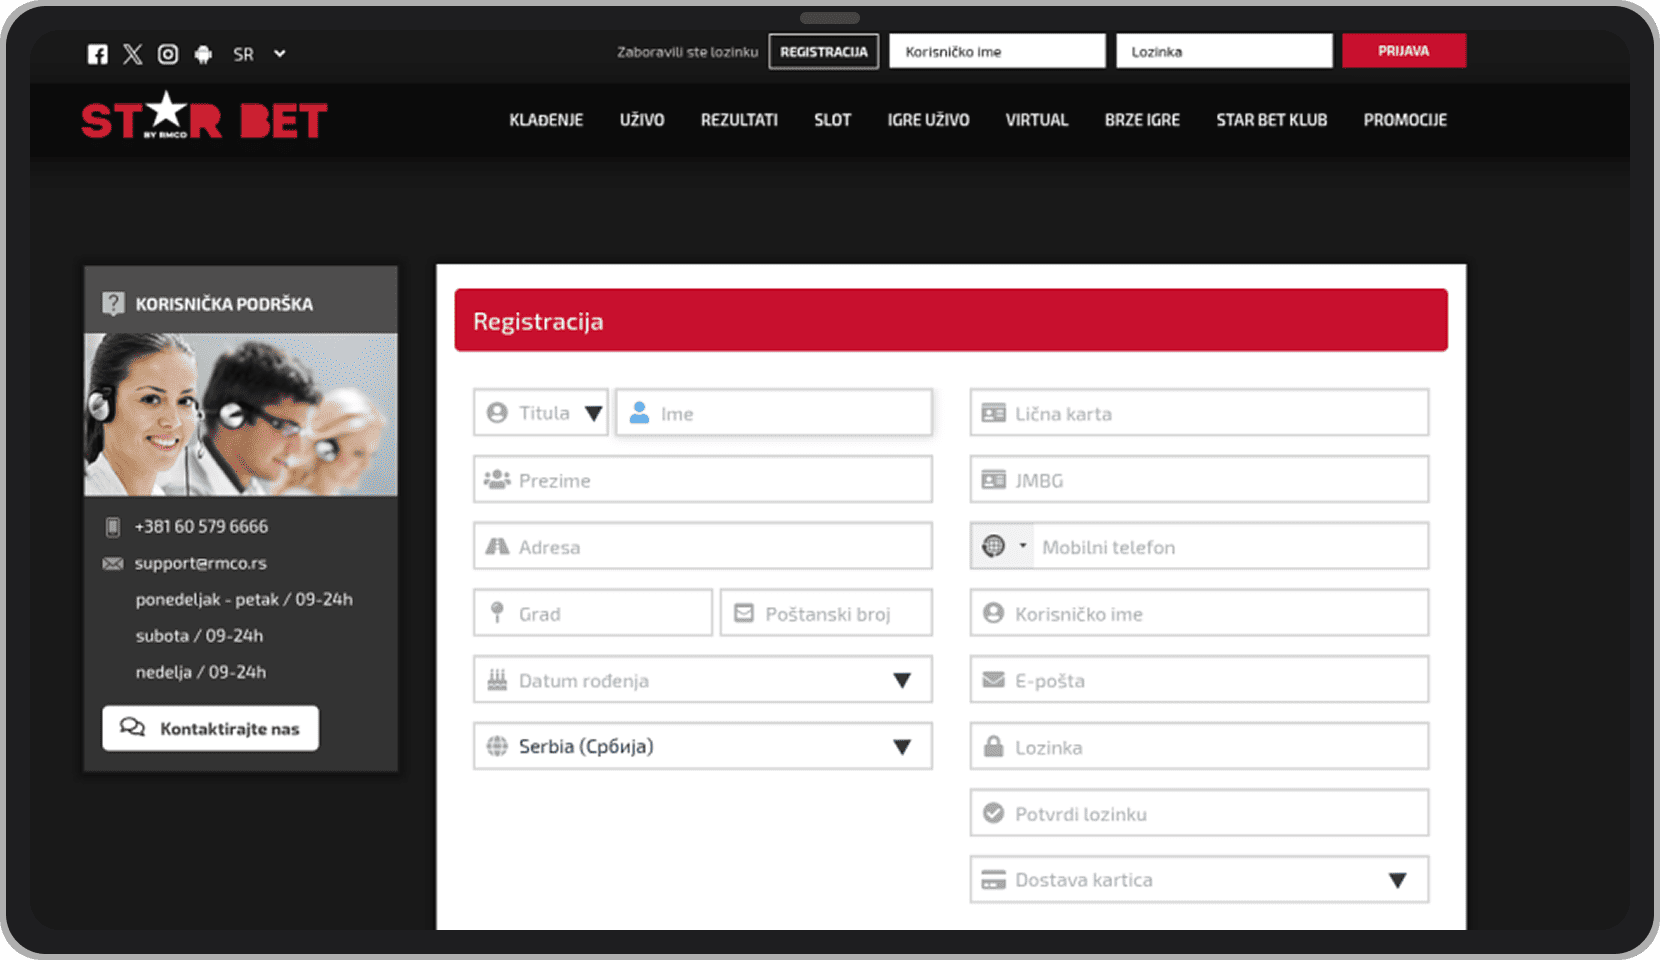Viewport: 1660px width, 960px height.
Task: Click the map pin icon in Grad field
Action: pos(497,612)
